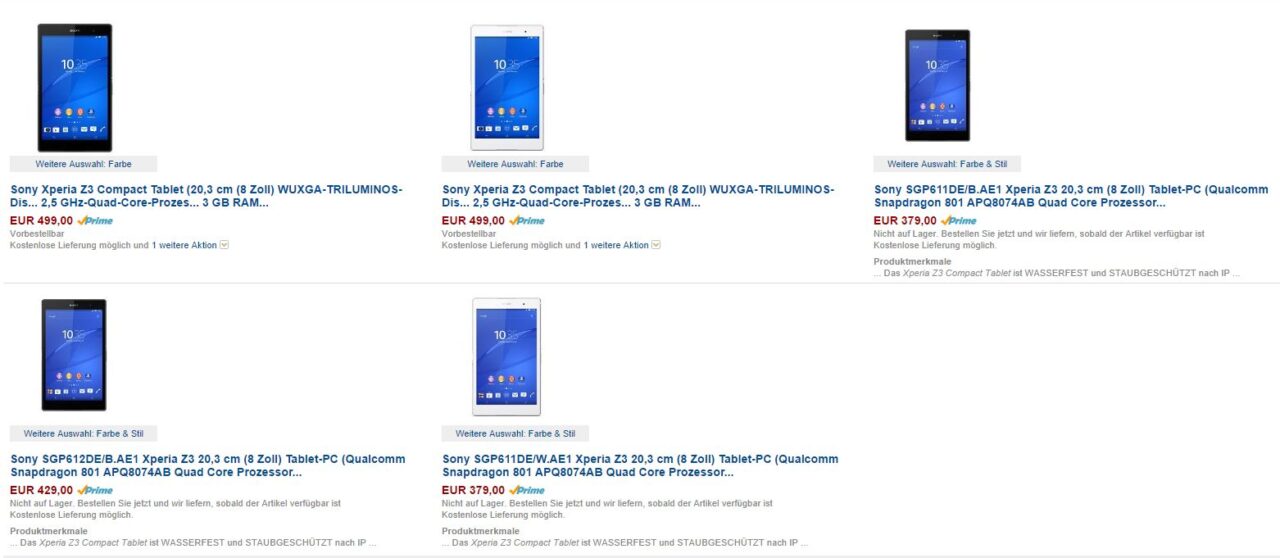
Task: Click 'Weitere Auswahl: Farbe' under white tablet in top row
Action: [x=515, y=164]
